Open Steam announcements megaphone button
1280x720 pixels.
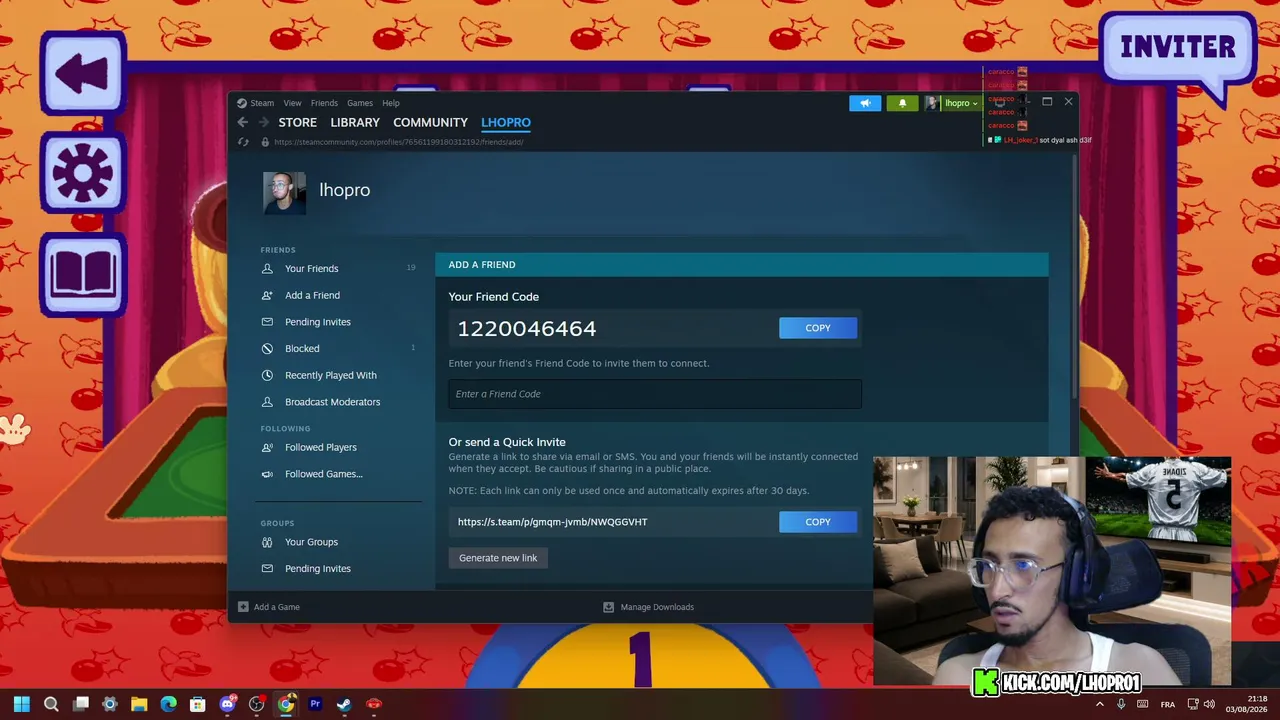pyautogui.click(x=865, y=103)
